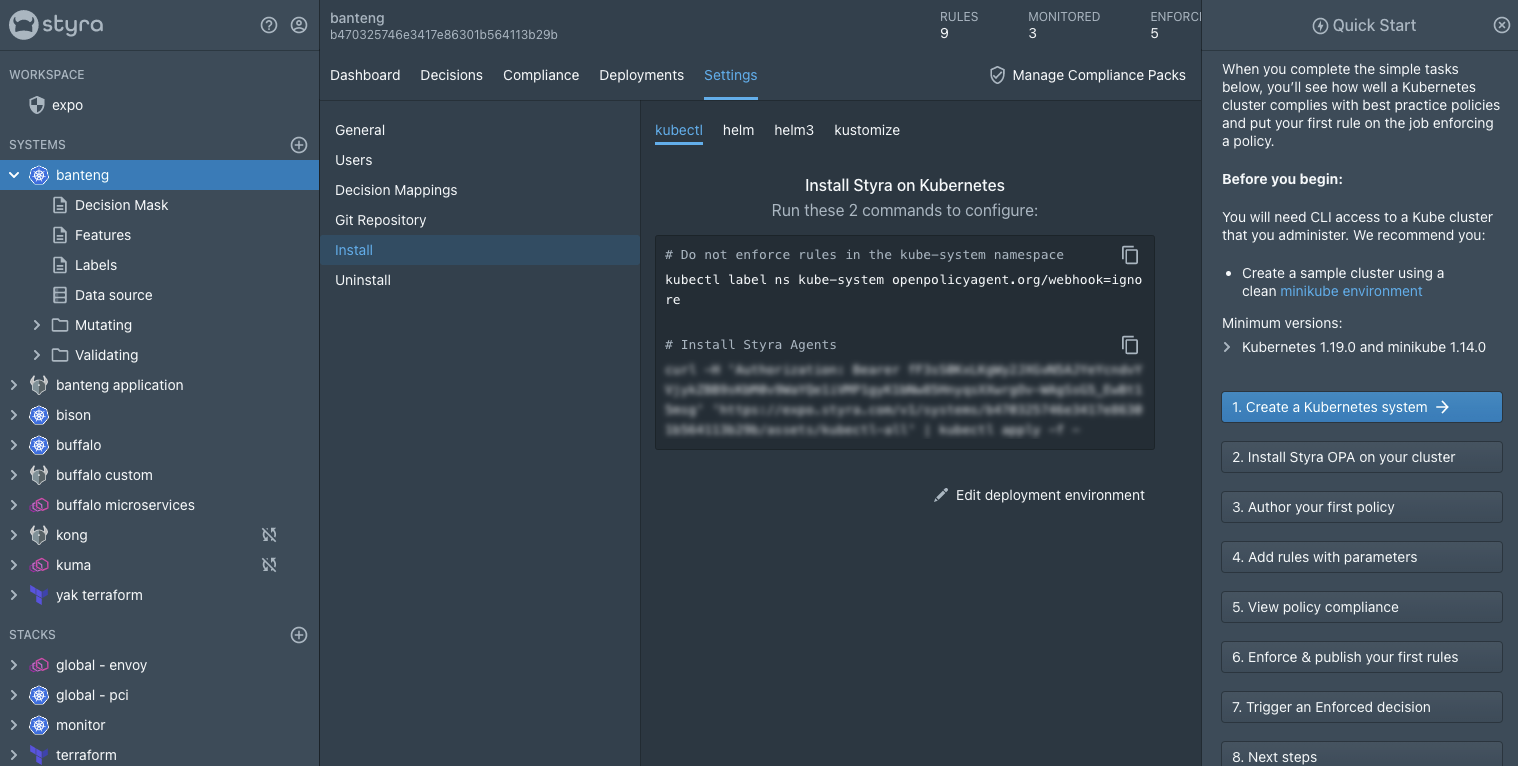Viewport: 1518px width, 766px height.
Task: Click the kong sync-disabled icon
Action: point(269,535)
